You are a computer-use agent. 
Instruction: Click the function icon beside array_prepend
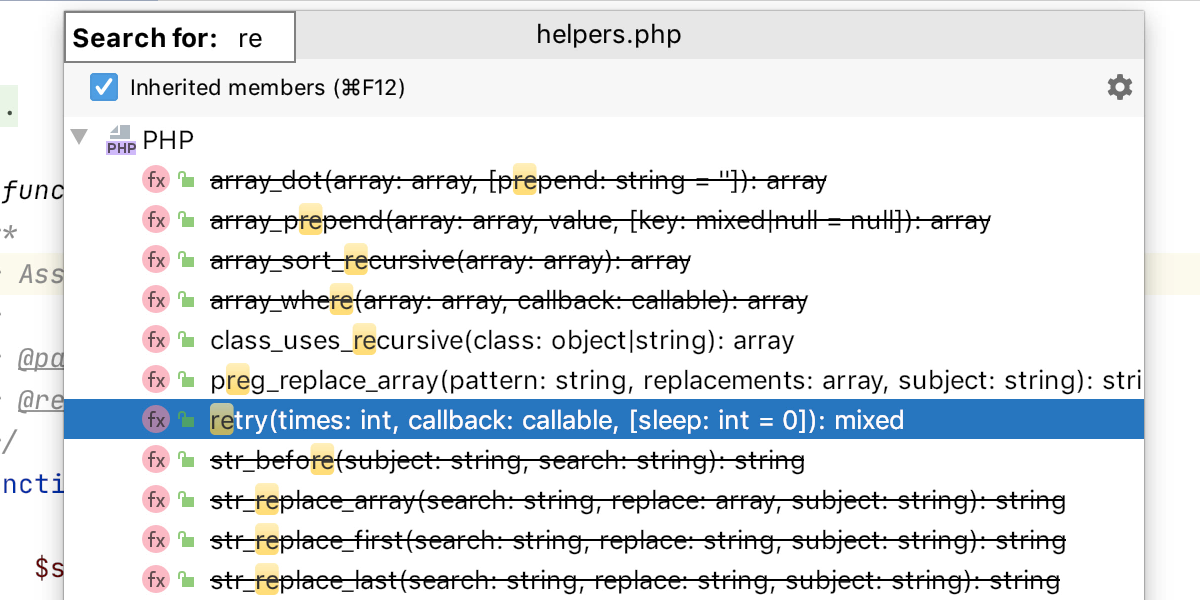click(156, 220)
